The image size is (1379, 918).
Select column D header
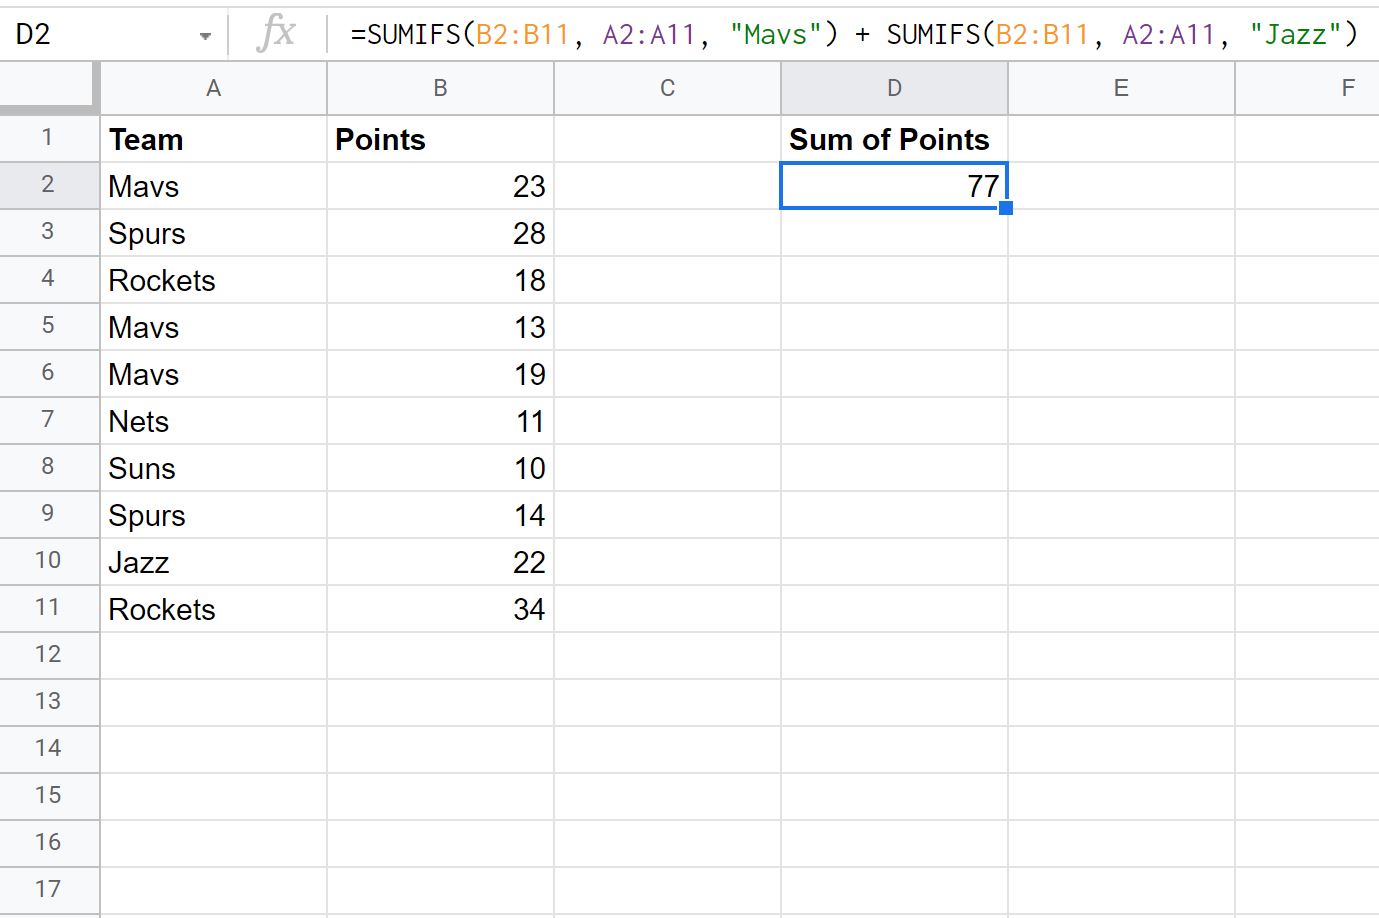tap(894, 89)
